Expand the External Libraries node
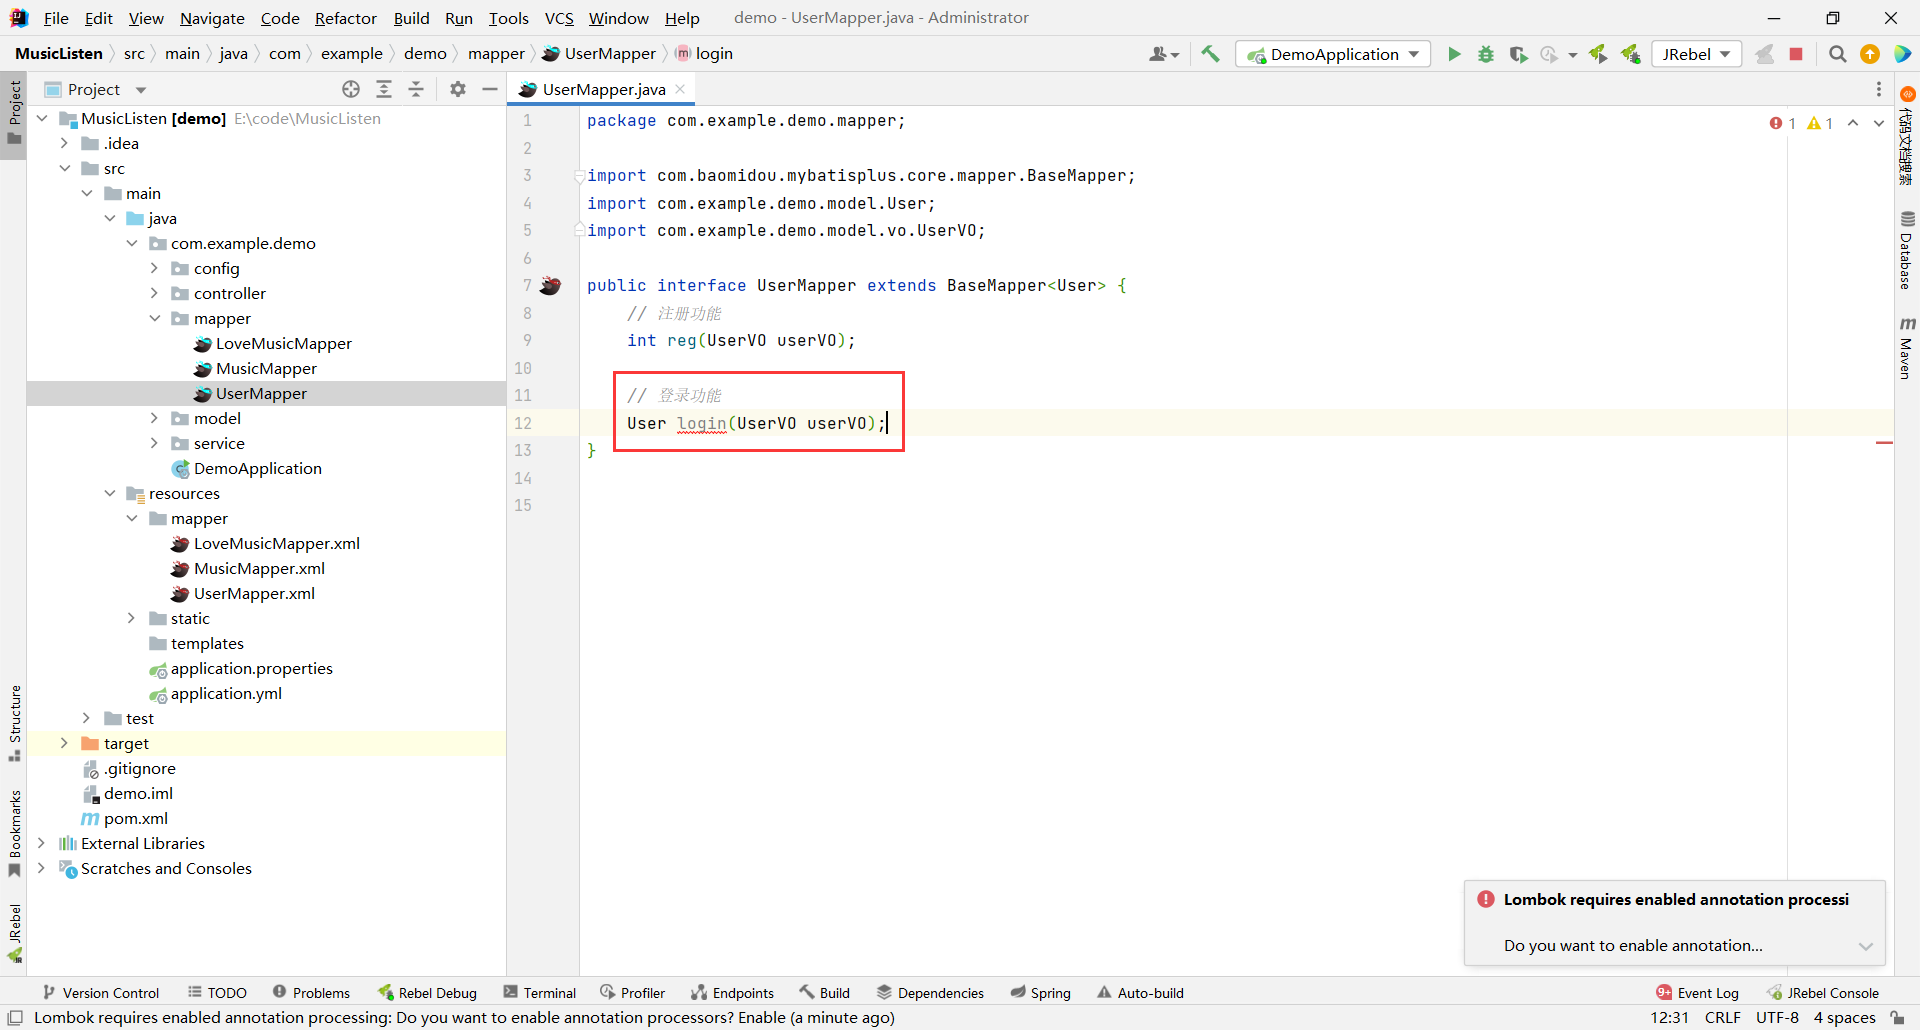Viewport: 1920px width, 1030px height. click(42, 843)
